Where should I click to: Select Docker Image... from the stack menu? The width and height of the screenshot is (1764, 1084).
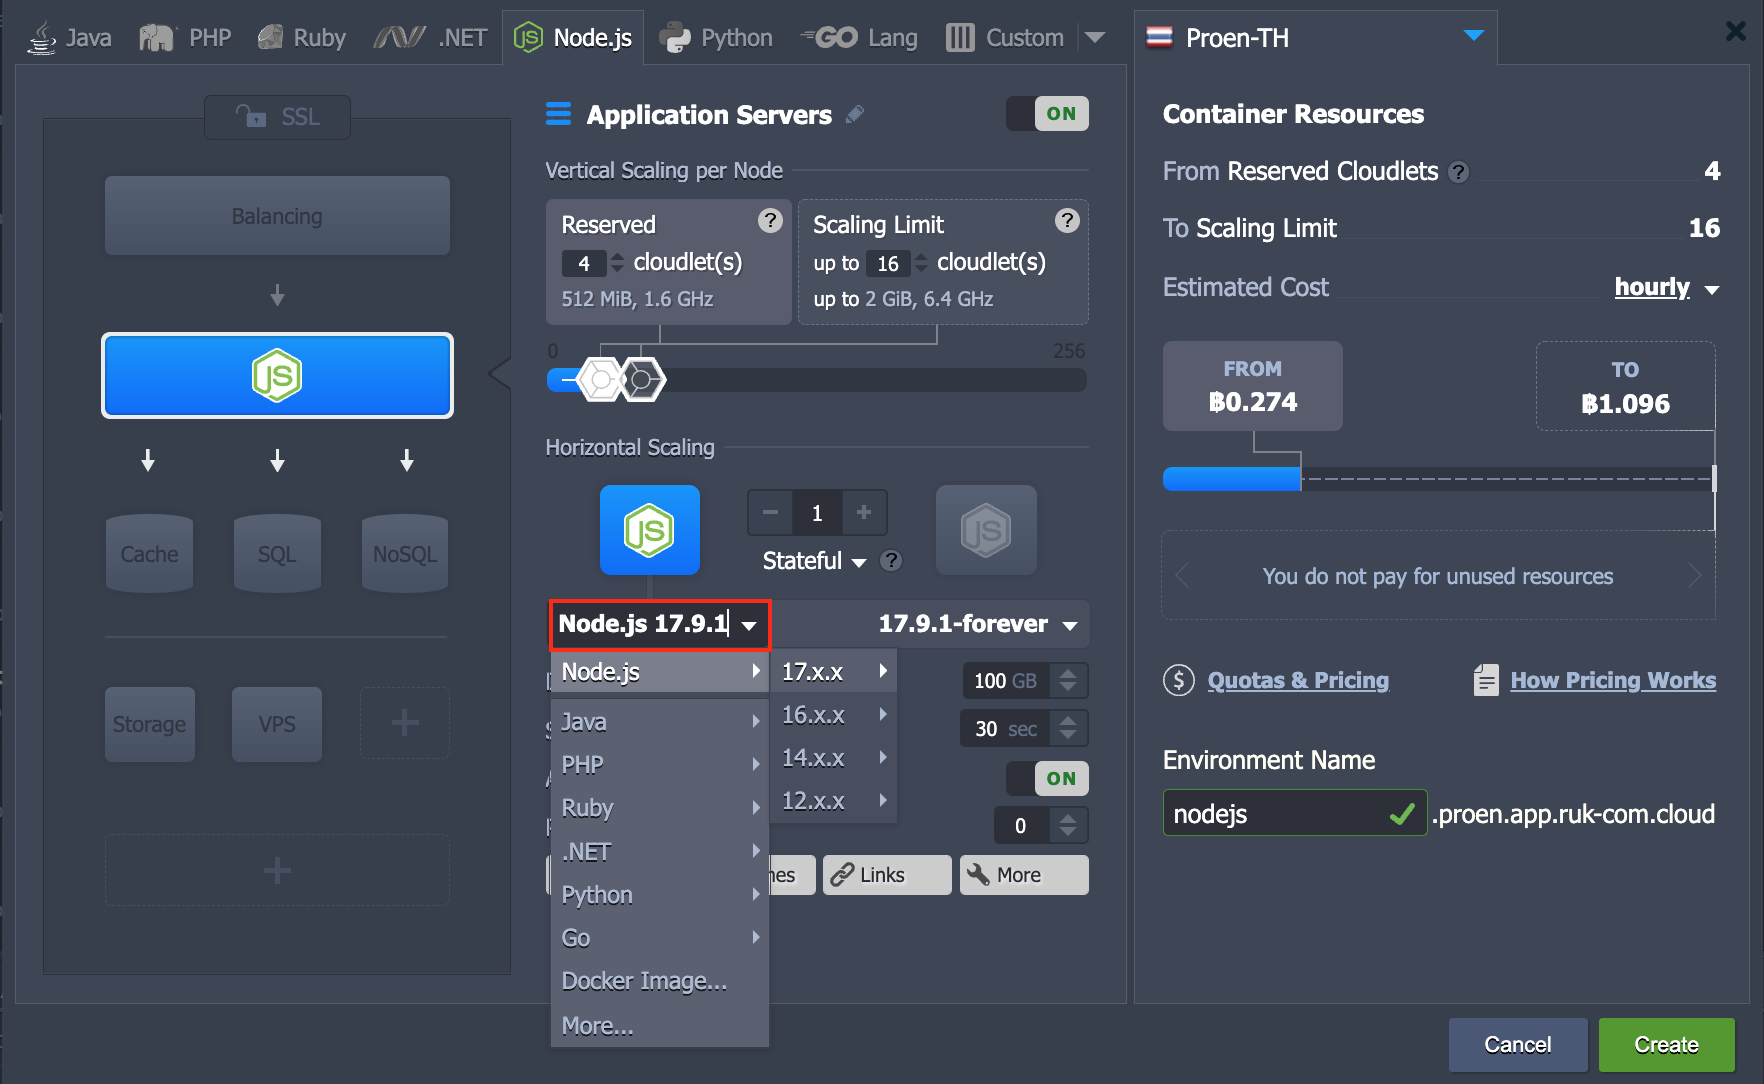(x=660, y=981)
